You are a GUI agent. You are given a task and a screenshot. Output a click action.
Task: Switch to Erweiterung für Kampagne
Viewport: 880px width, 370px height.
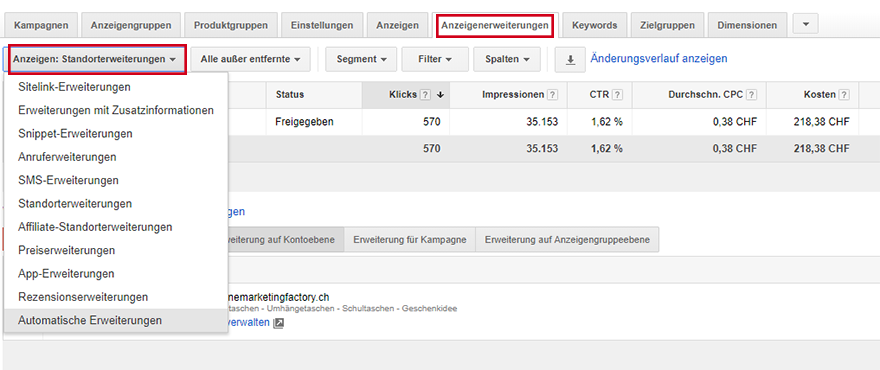point(410,240)
